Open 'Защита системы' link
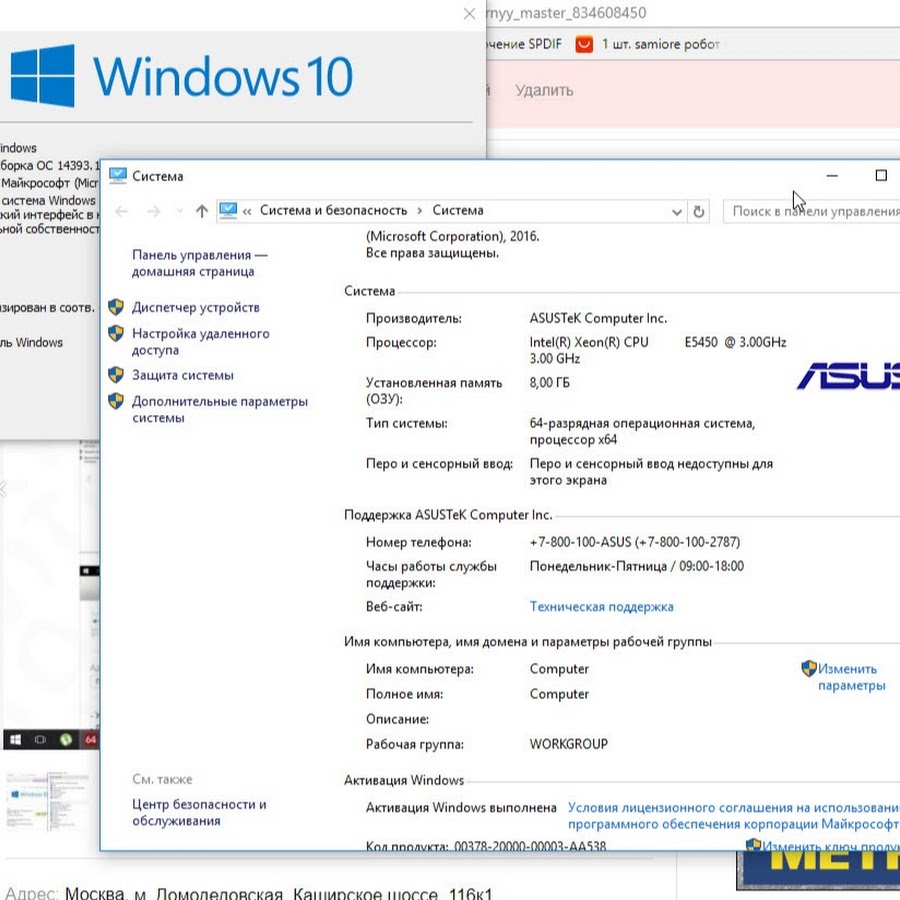The height and width of the screenshot is (900, 900). click(183, 375)
